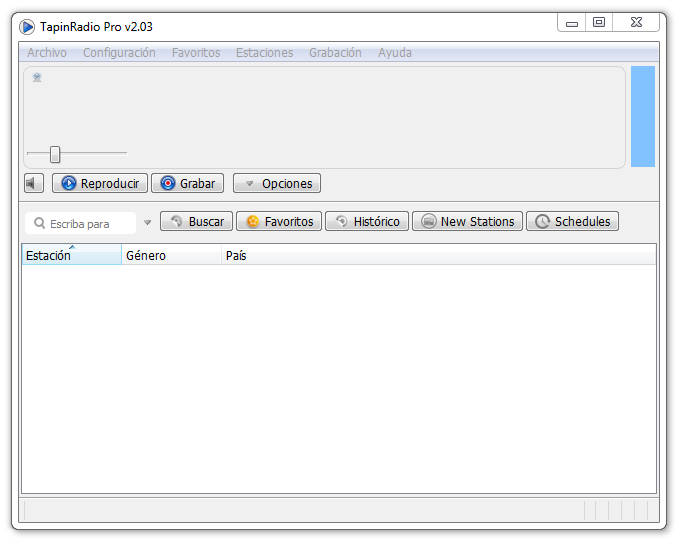
Task: Open the Histórico button
Action: click(x=367, y=221)
